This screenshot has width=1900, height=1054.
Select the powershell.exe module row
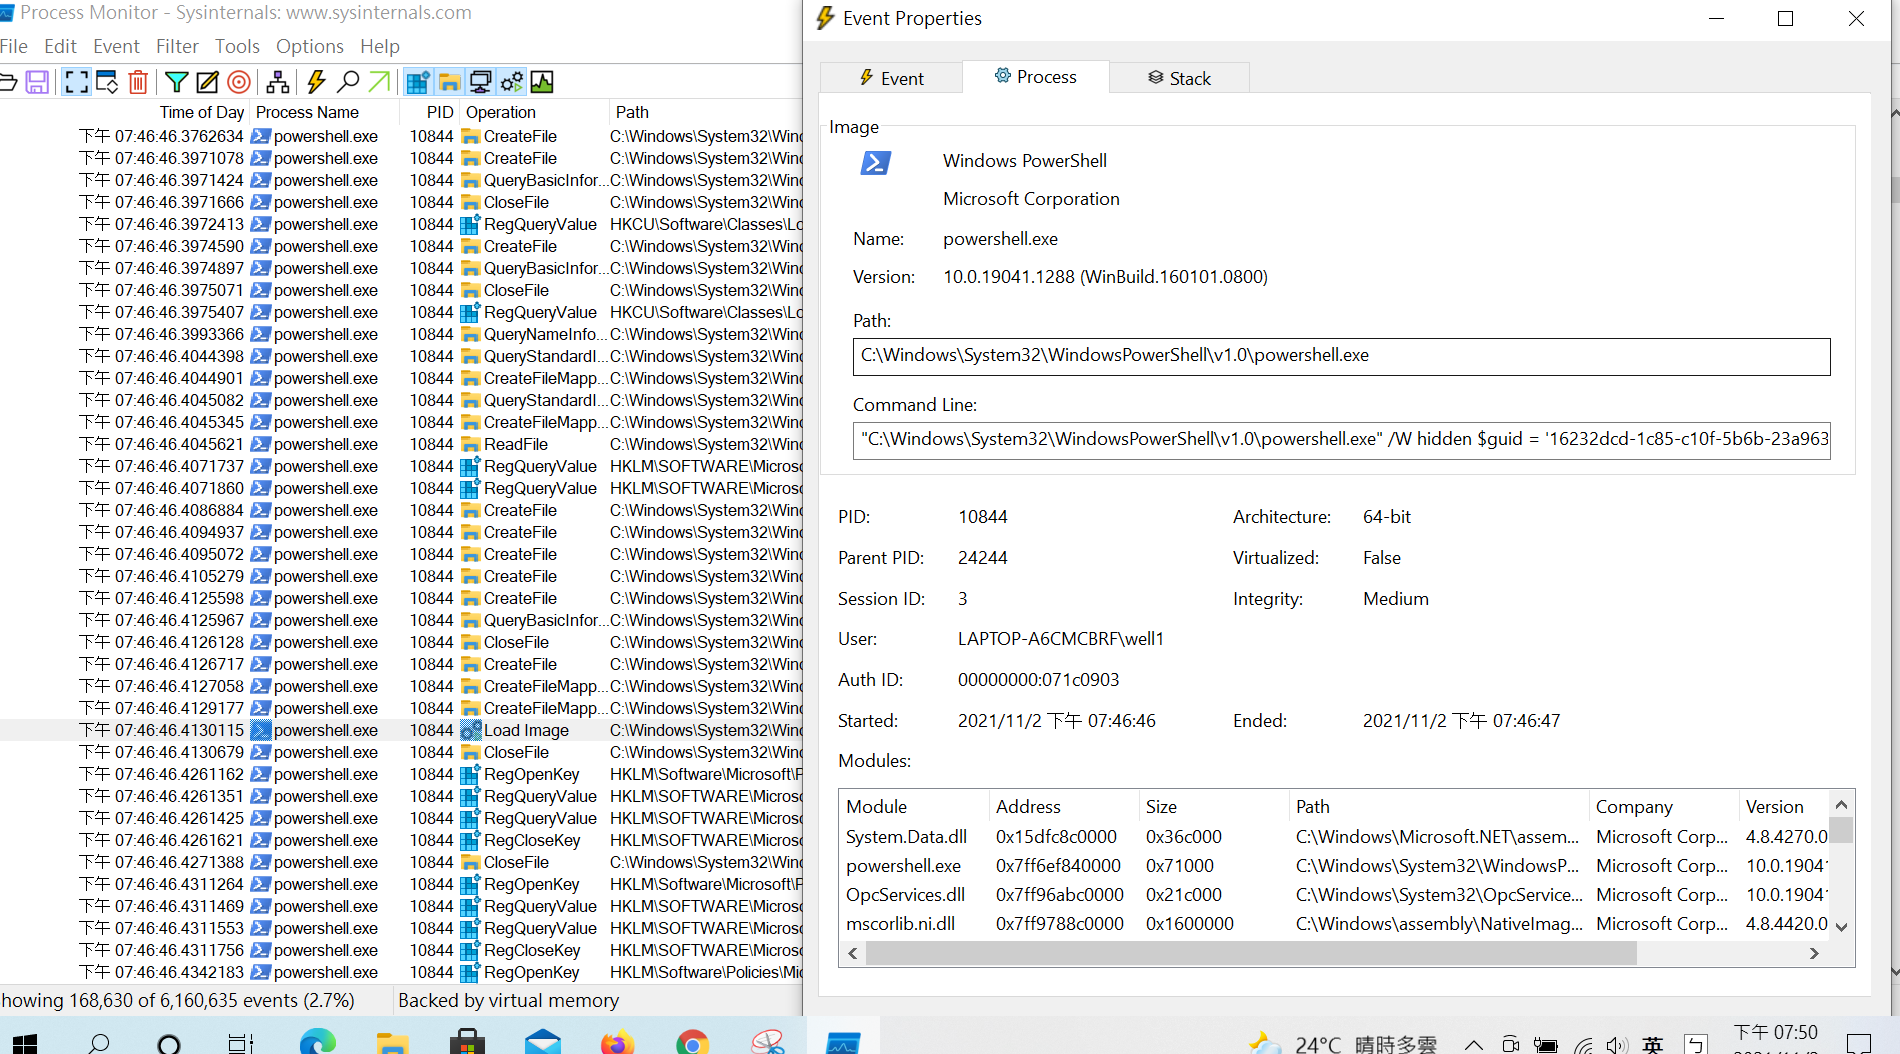point(1336,866)
